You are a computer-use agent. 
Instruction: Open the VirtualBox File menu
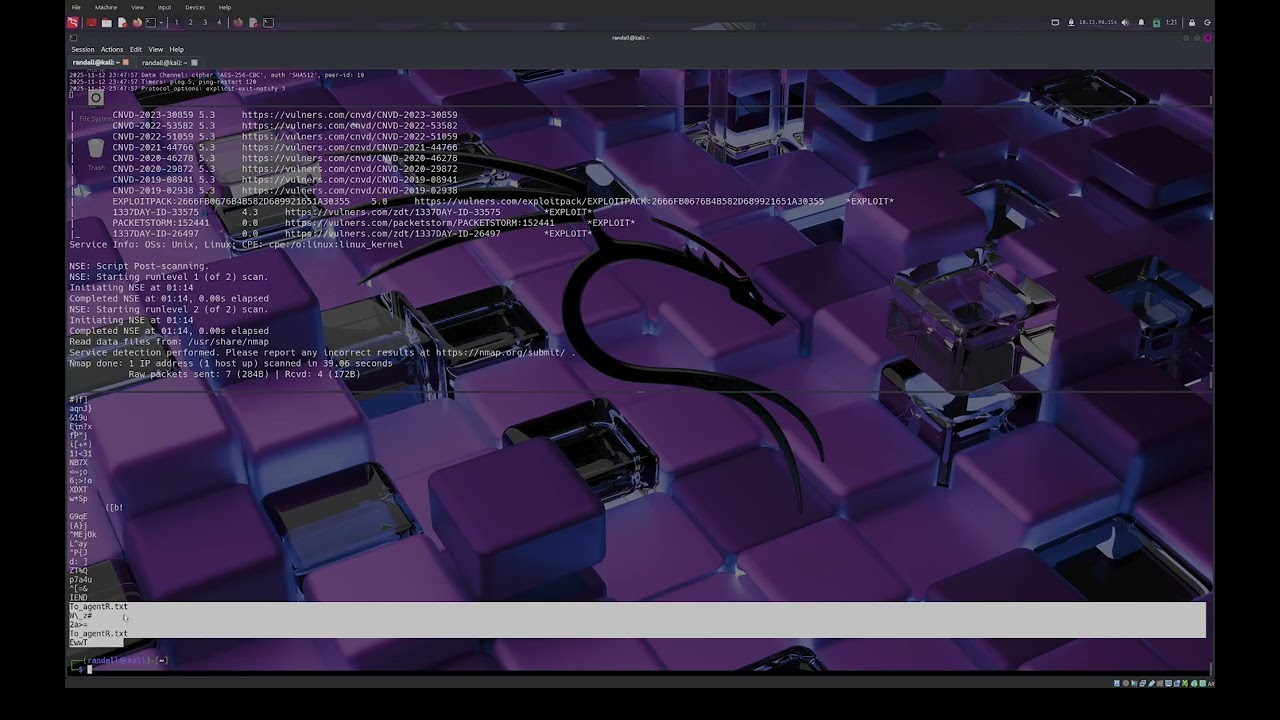click(76, 7)
